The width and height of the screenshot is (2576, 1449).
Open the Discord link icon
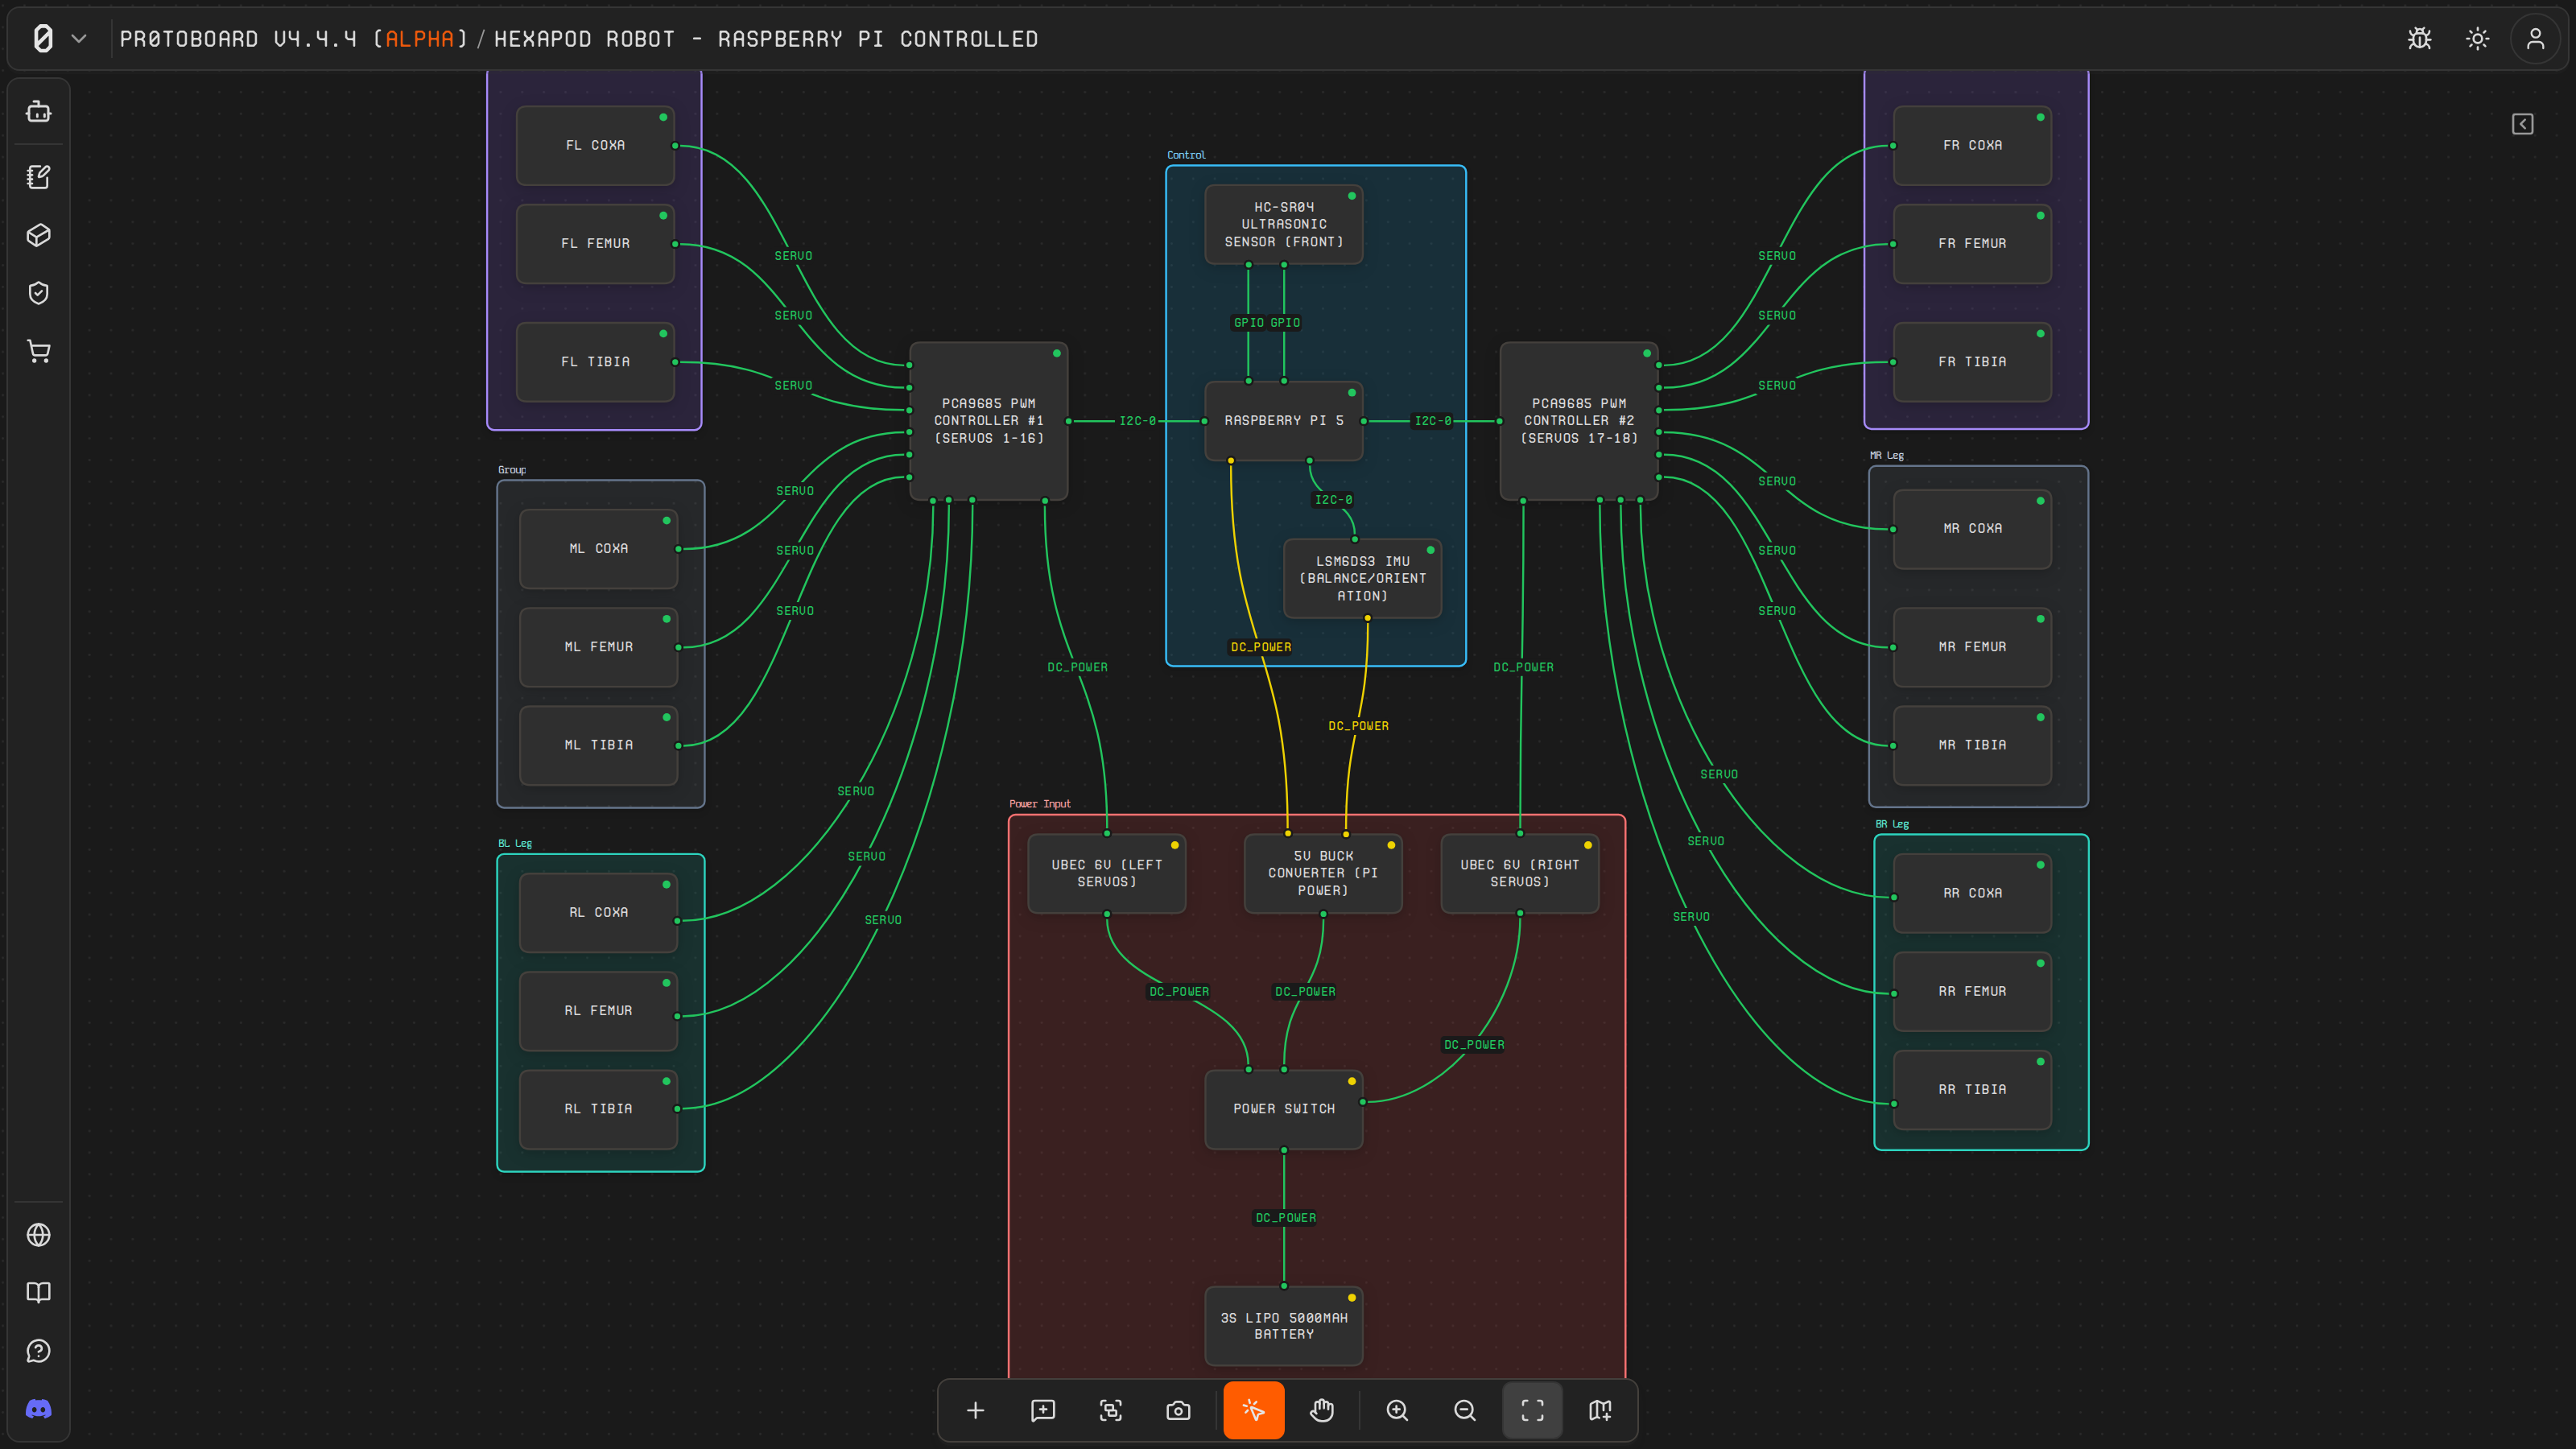[x=39, y=1409]
